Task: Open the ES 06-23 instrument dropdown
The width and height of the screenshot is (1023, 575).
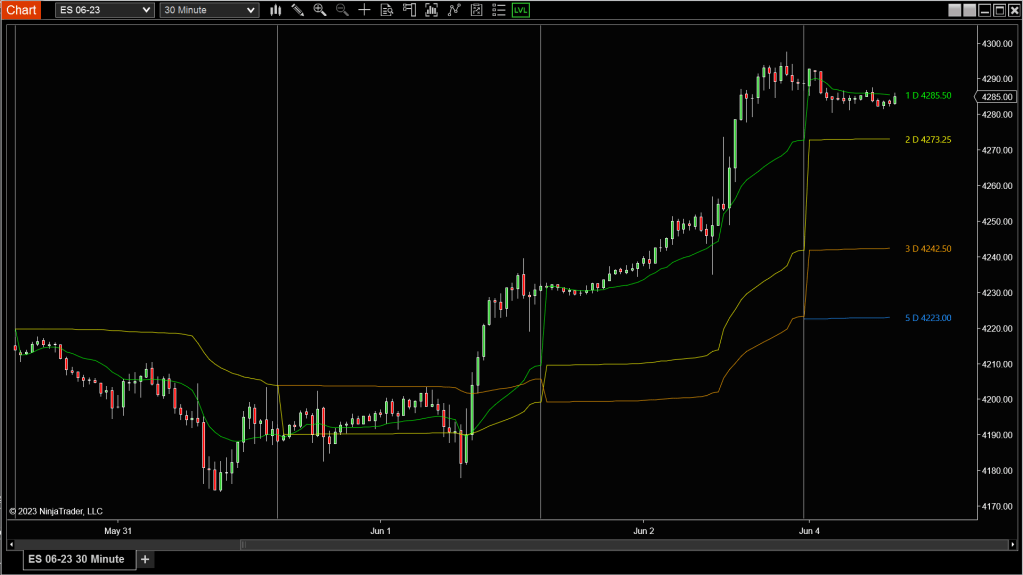Action: (104, 10)
